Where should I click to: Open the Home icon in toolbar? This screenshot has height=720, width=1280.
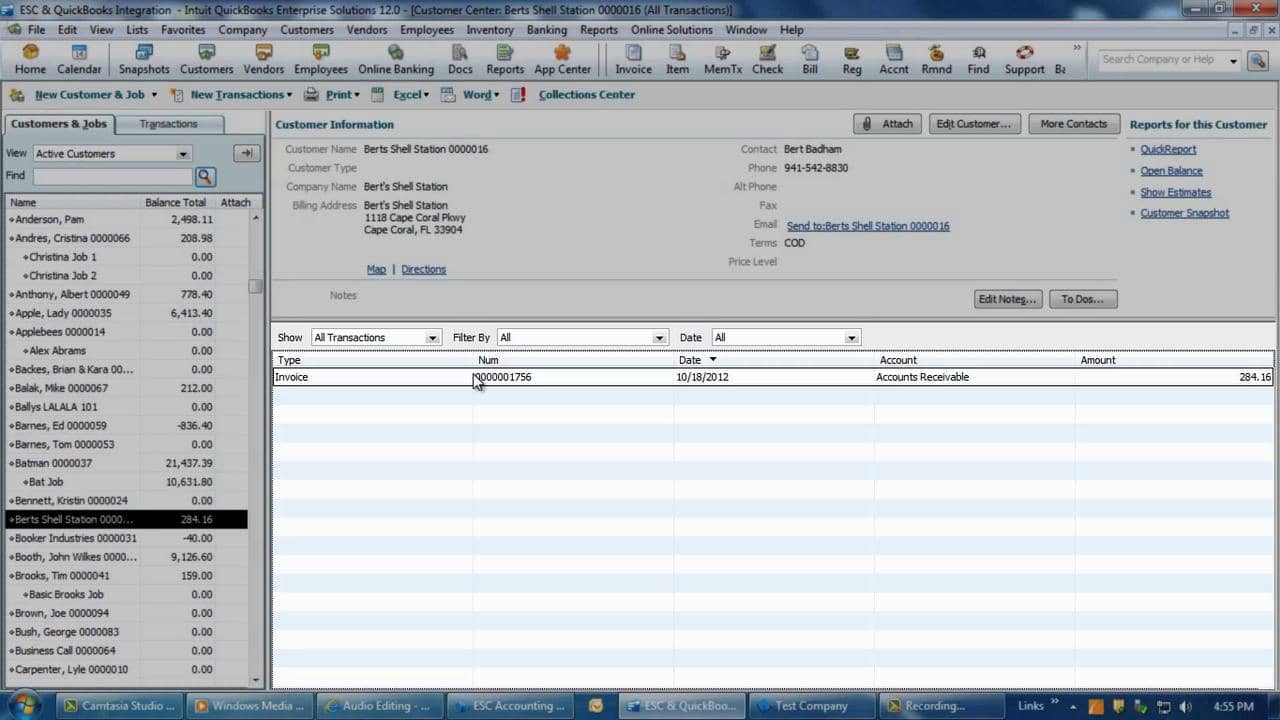(x=30, y=59)
